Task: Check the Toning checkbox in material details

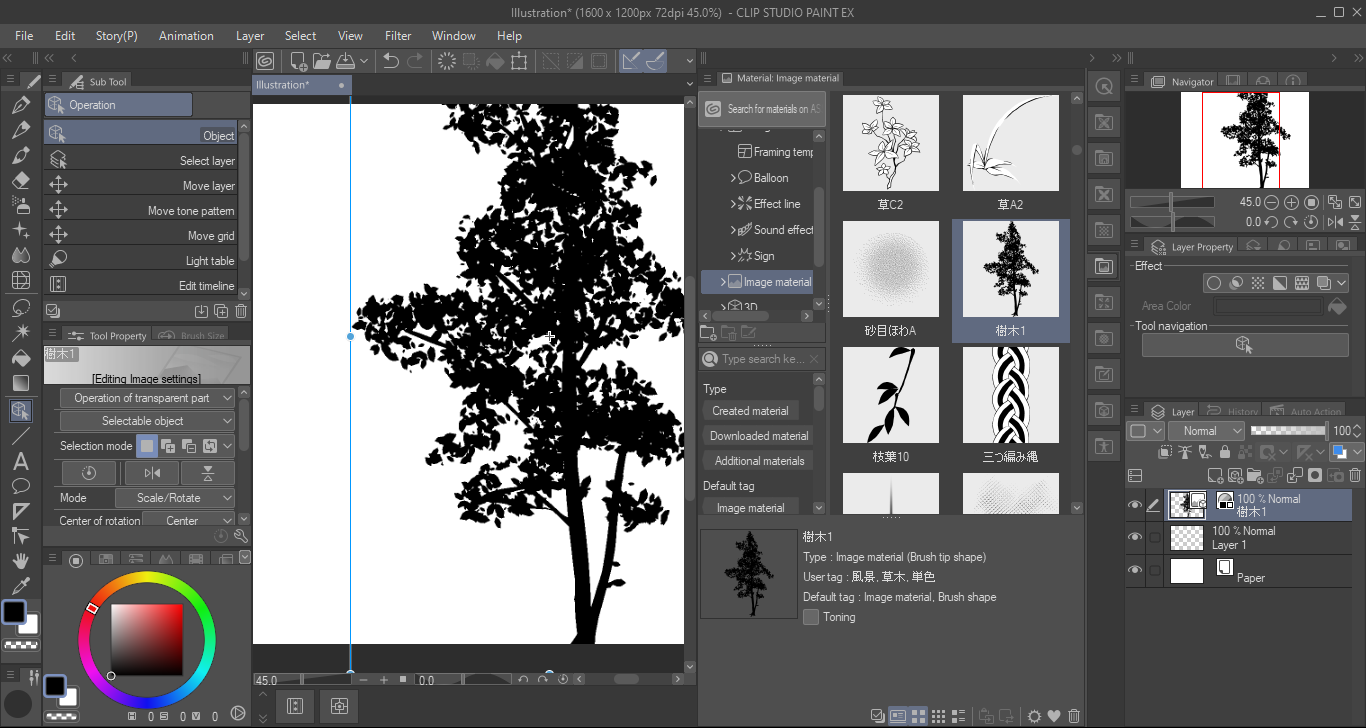Action: pyautogui.click(x=811, y=617)
